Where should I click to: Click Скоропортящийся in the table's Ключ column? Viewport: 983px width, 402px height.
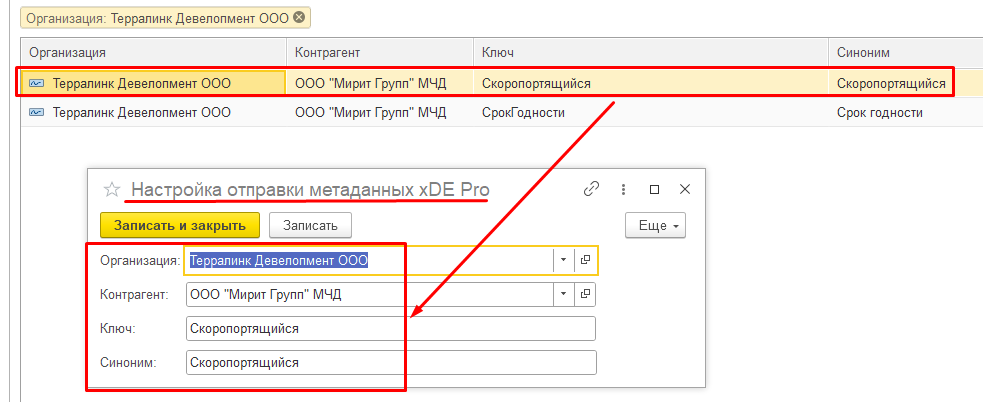click(x=651, y=83)
